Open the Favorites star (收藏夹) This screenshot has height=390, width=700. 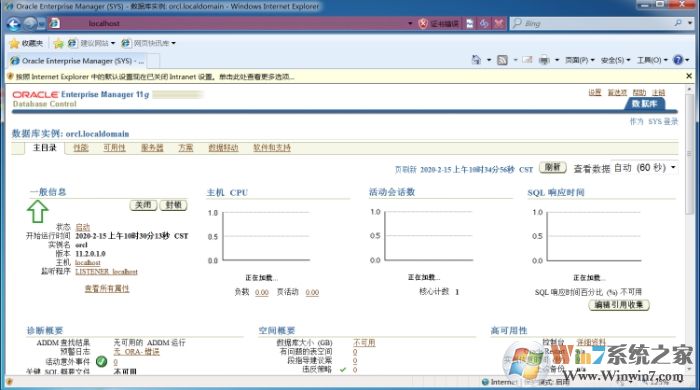[26, 43]
